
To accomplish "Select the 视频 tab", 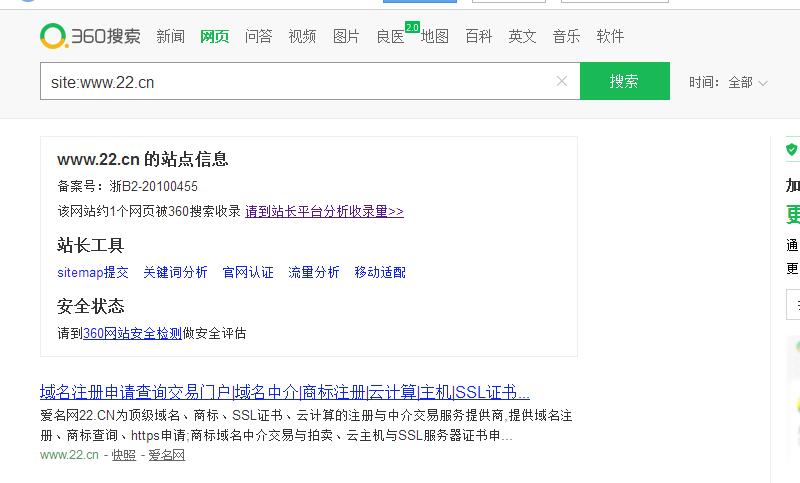I will click(x=302, y=37).
